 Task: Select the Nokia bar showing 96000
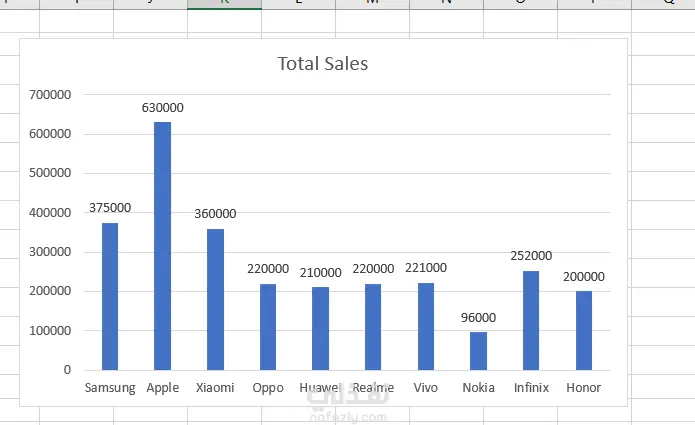point(478,351)
